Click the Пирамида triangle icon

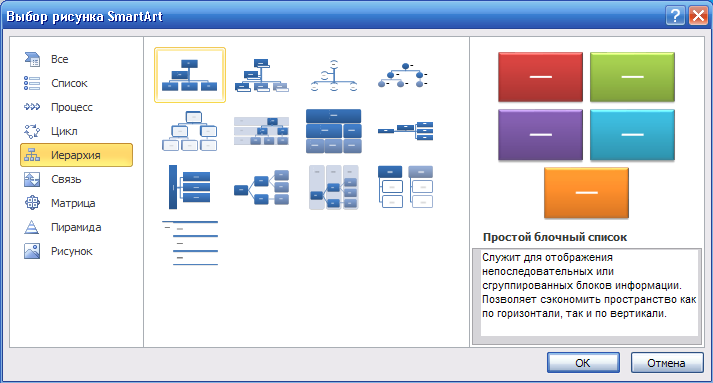pyautogui.click(x=32, y=227)
